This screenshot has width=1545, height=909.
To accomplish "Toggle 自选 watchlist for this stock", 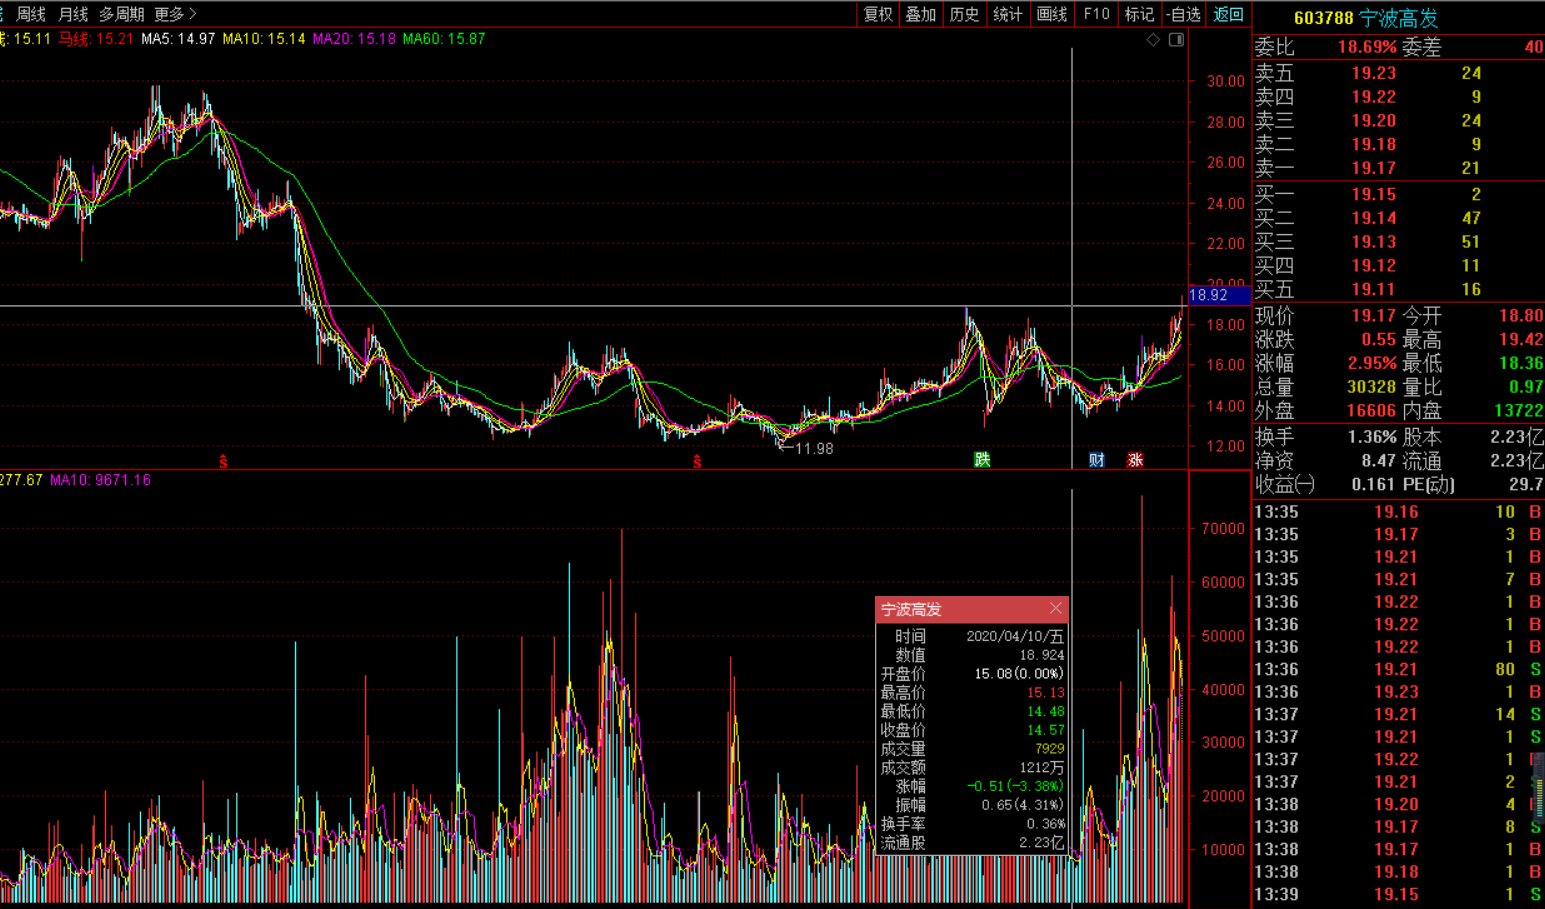I will (x=1183, y=14).
